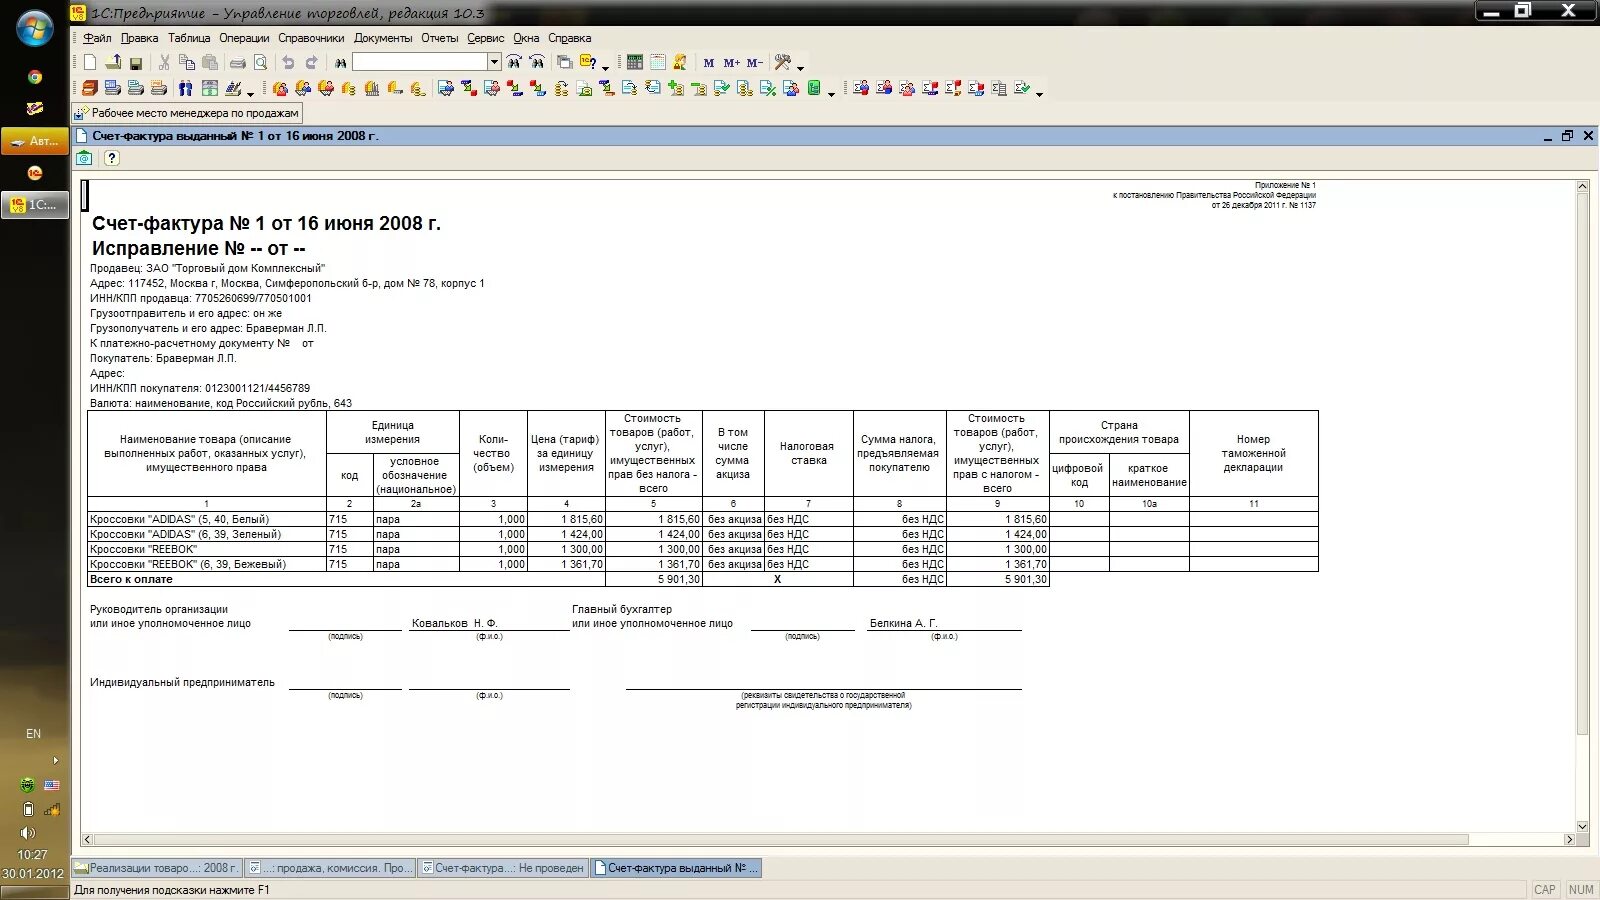This screenshot has width=1600, height=900.
Task: Click the Open file icon
Action: (113, 63)
